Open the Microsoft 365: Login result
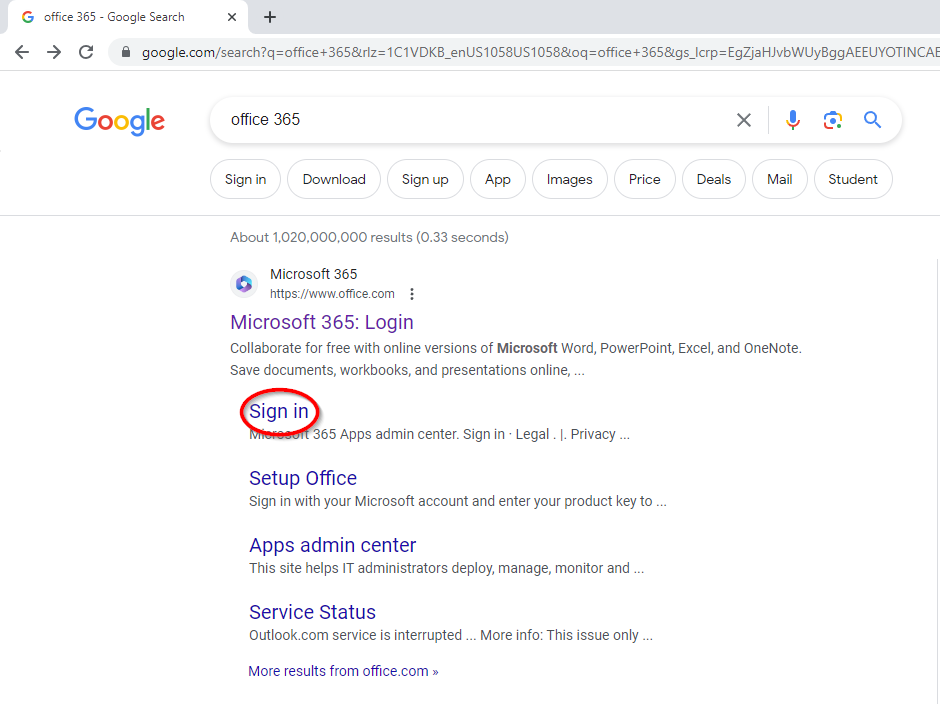940x704 pixels. (322, 322)
